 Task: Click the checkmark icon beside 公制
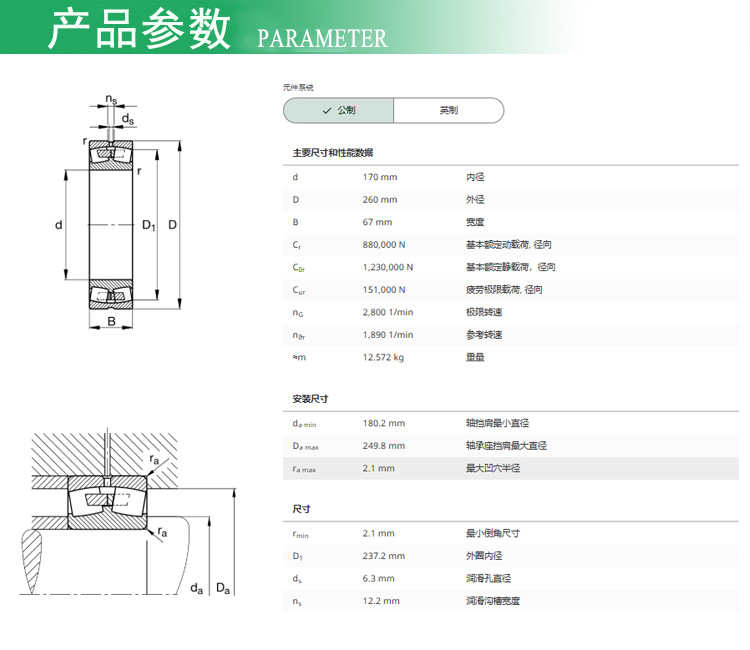tap(327, 111)
